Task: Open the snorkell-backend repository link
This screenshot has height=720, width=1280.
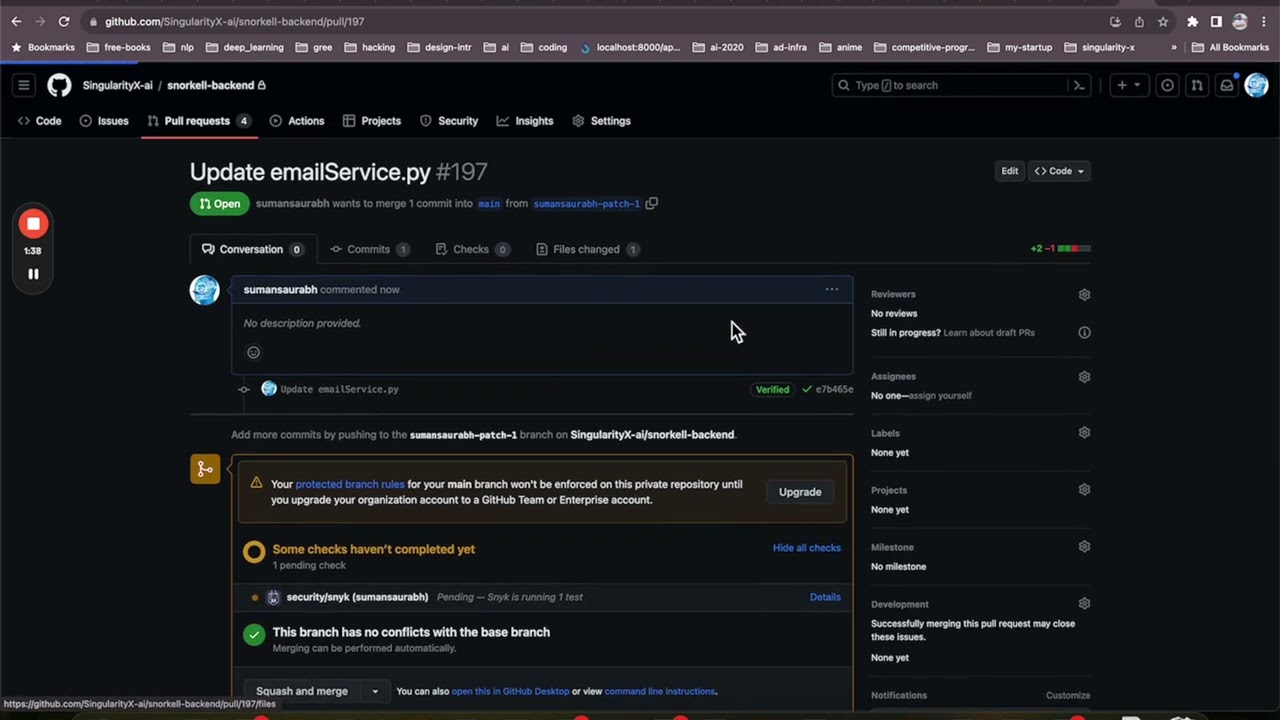Action: (210, 85)
